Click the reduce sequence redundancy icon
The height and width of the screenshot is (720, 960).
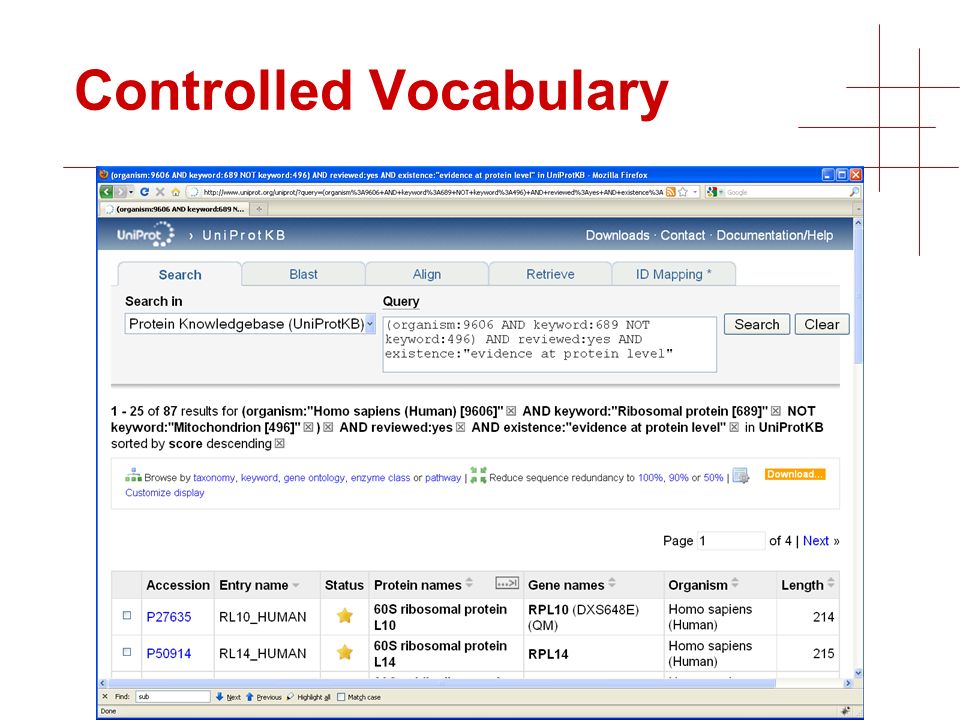pyautogui.click(x=478, y=475)
